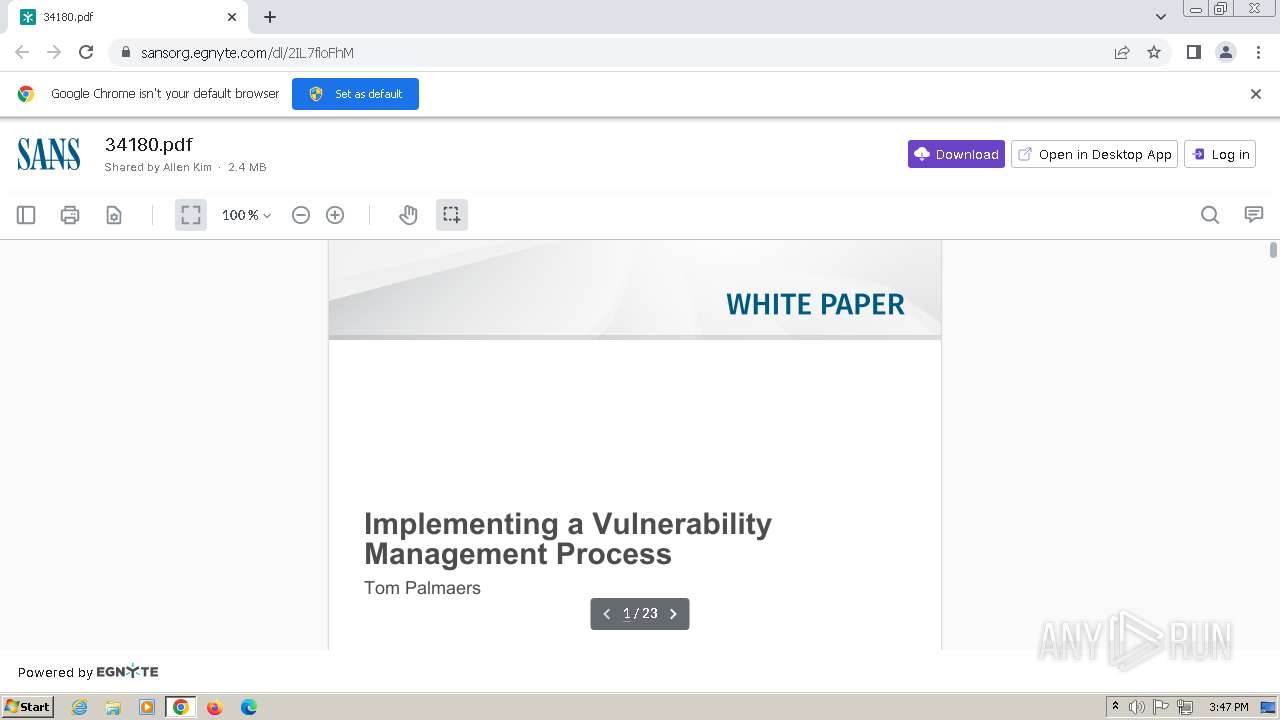Open the tab search dropdown
Viewport: 1280px width, 720px height.
click(x=1161, y=17)
